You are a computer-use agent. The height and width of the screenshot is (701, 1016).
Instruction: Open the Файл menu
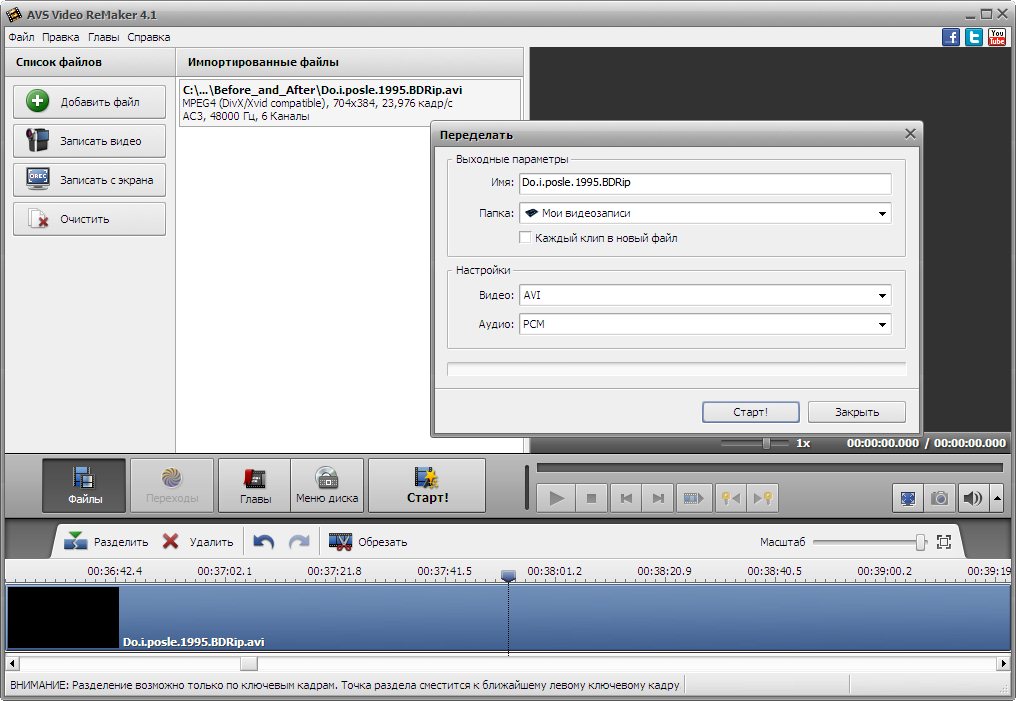pyautogui.click(x=21, y=37)
